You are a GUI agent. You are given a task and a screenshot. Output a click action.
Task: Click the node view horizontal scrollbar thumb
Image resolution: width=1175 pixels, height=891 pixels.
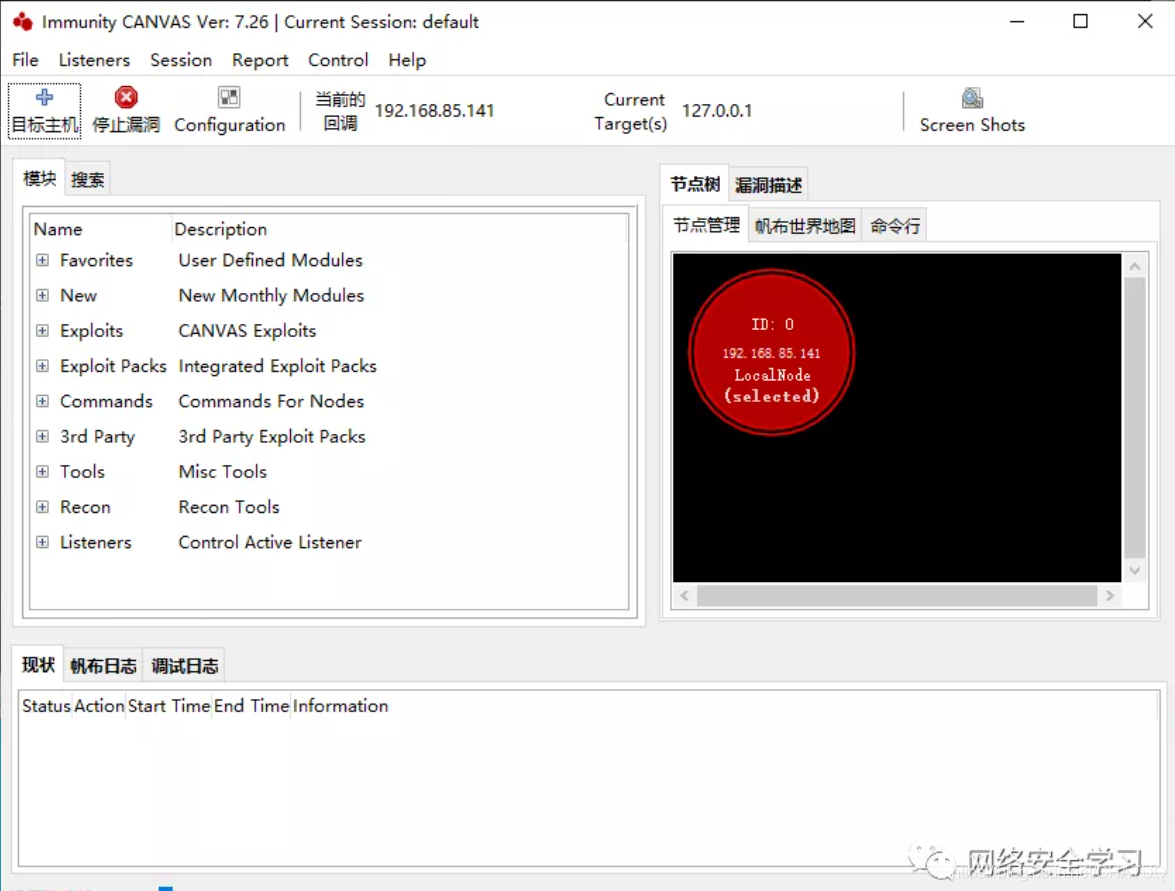[896, 596]
